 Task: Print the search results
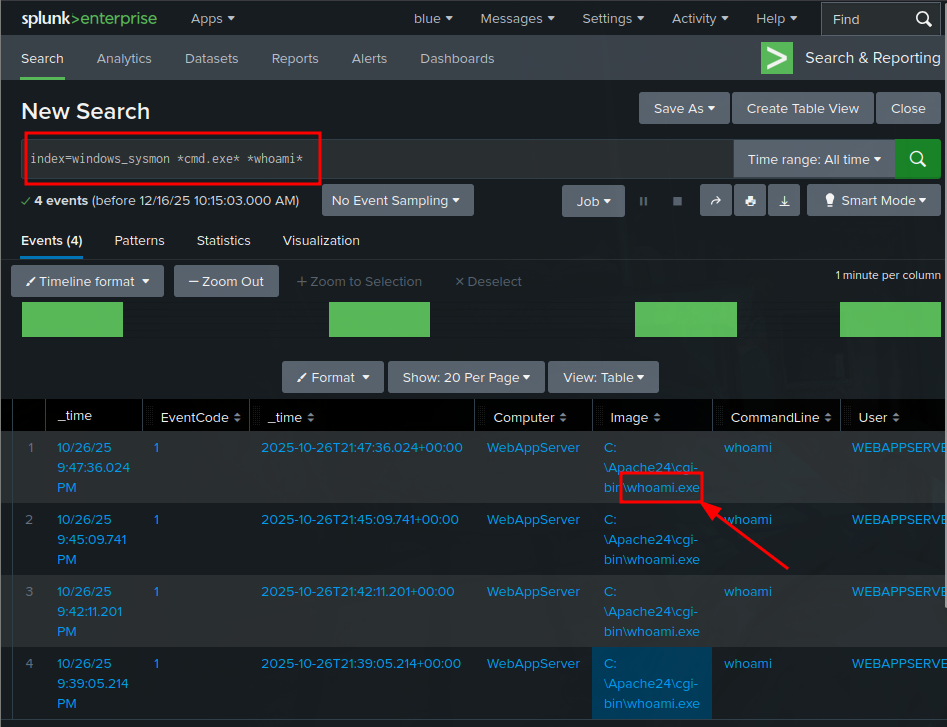pos(750,200)
